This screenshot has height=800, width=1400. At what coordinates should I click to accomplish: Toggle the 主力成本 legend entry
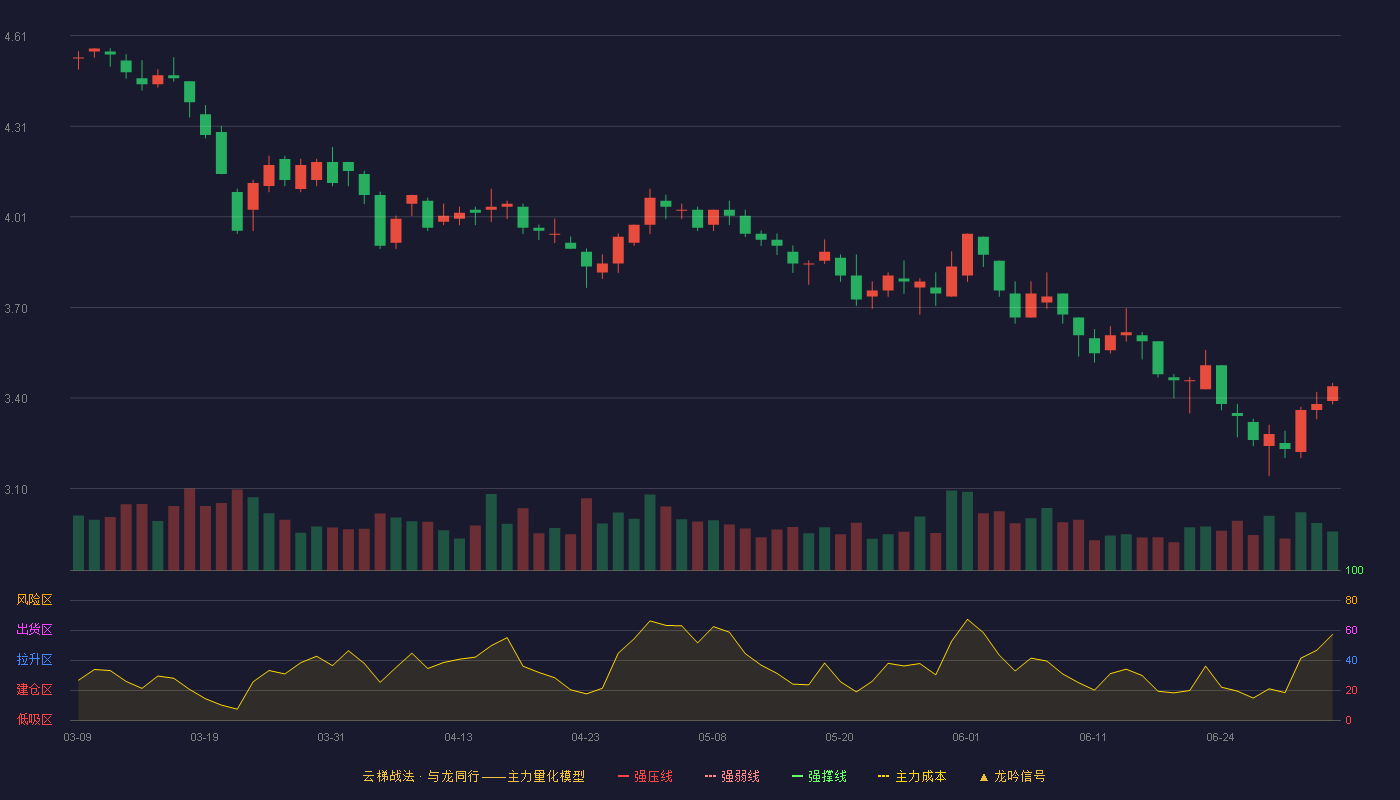[x=912, y=776]
